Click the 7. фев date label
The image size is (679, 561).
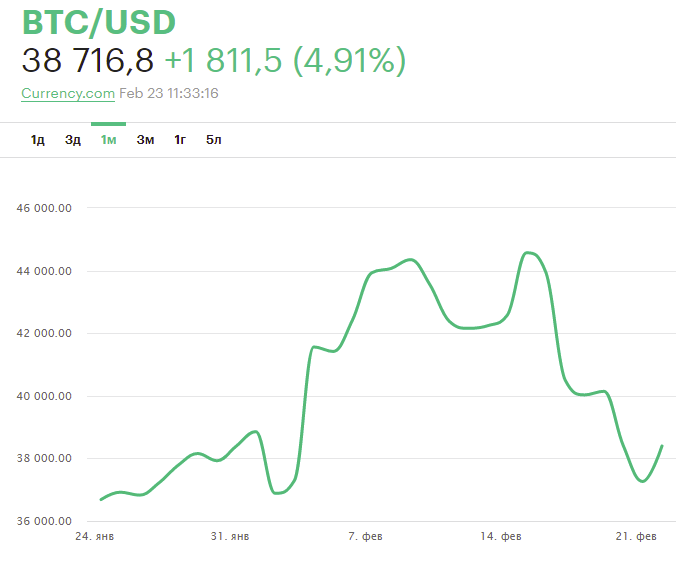pos(366,537)
